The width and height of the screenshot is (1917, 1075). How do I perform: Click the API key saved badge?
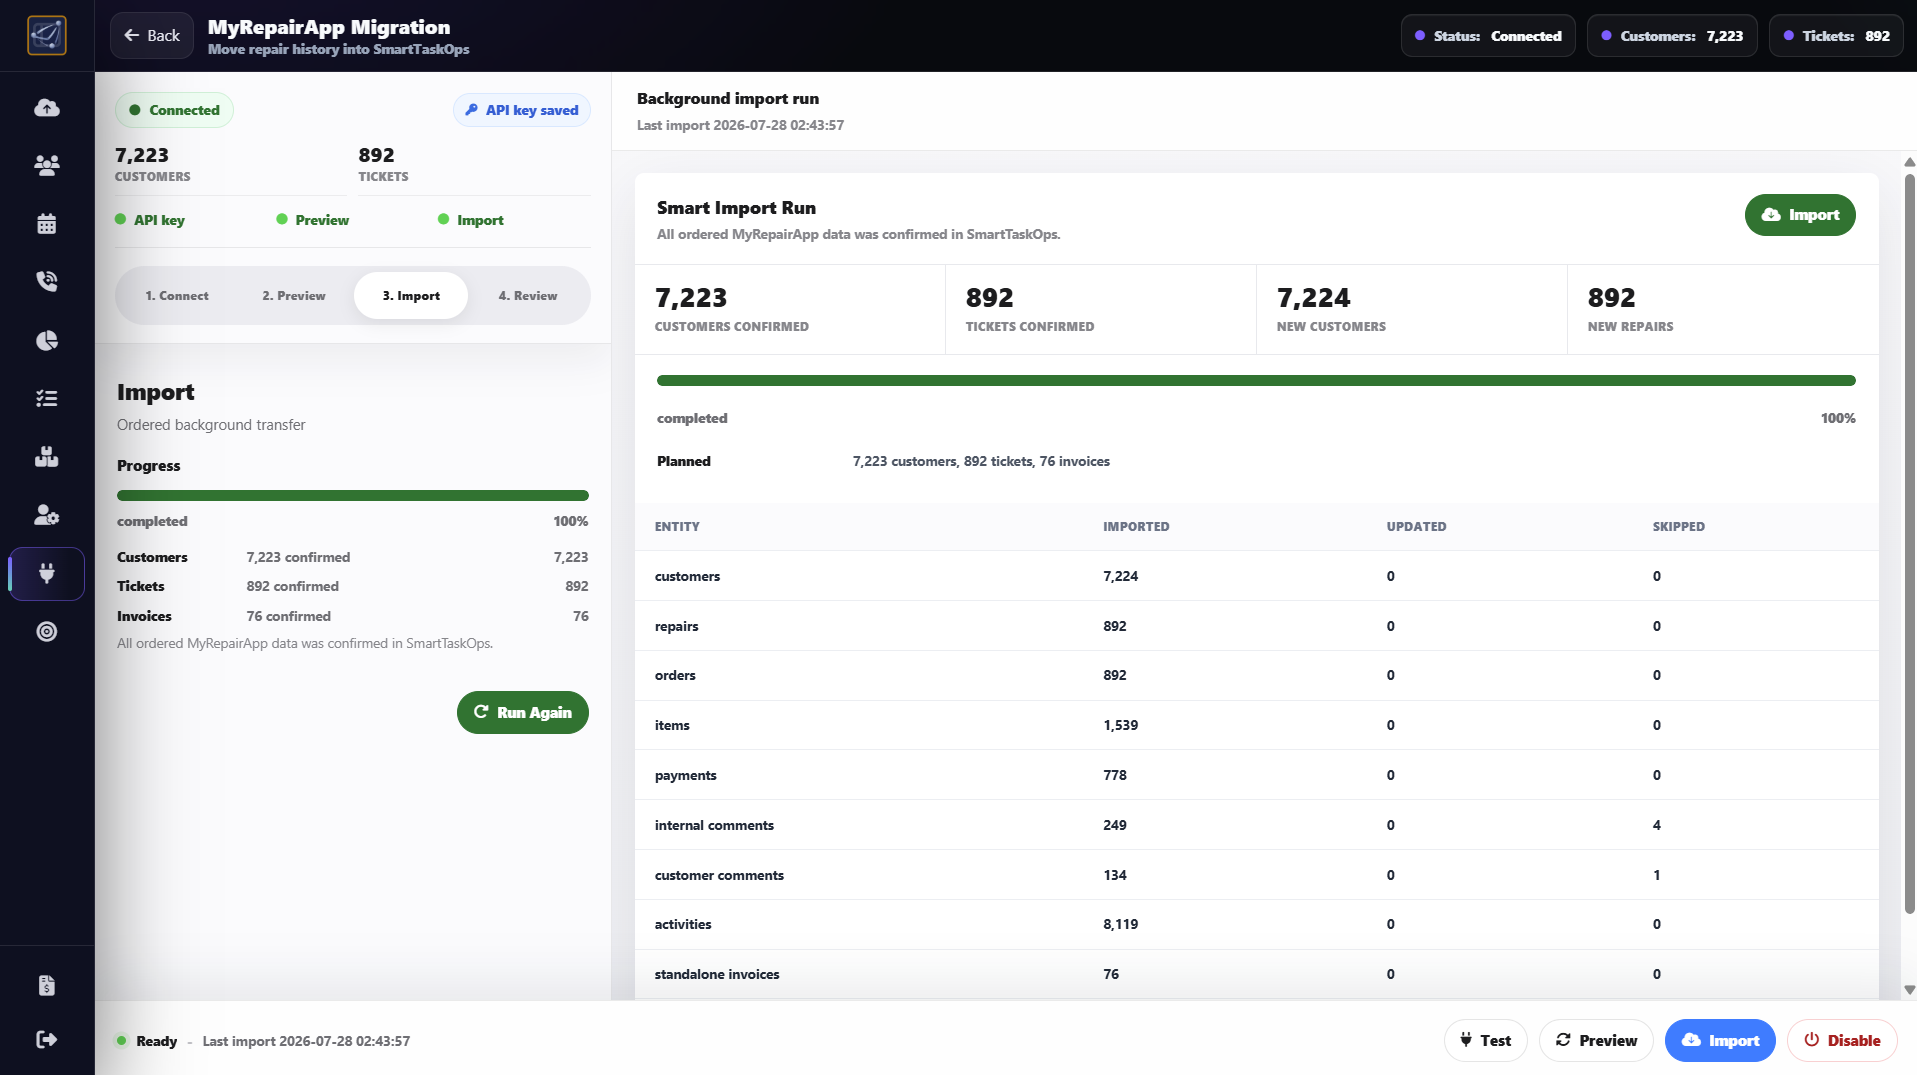[x=522, y=110]
